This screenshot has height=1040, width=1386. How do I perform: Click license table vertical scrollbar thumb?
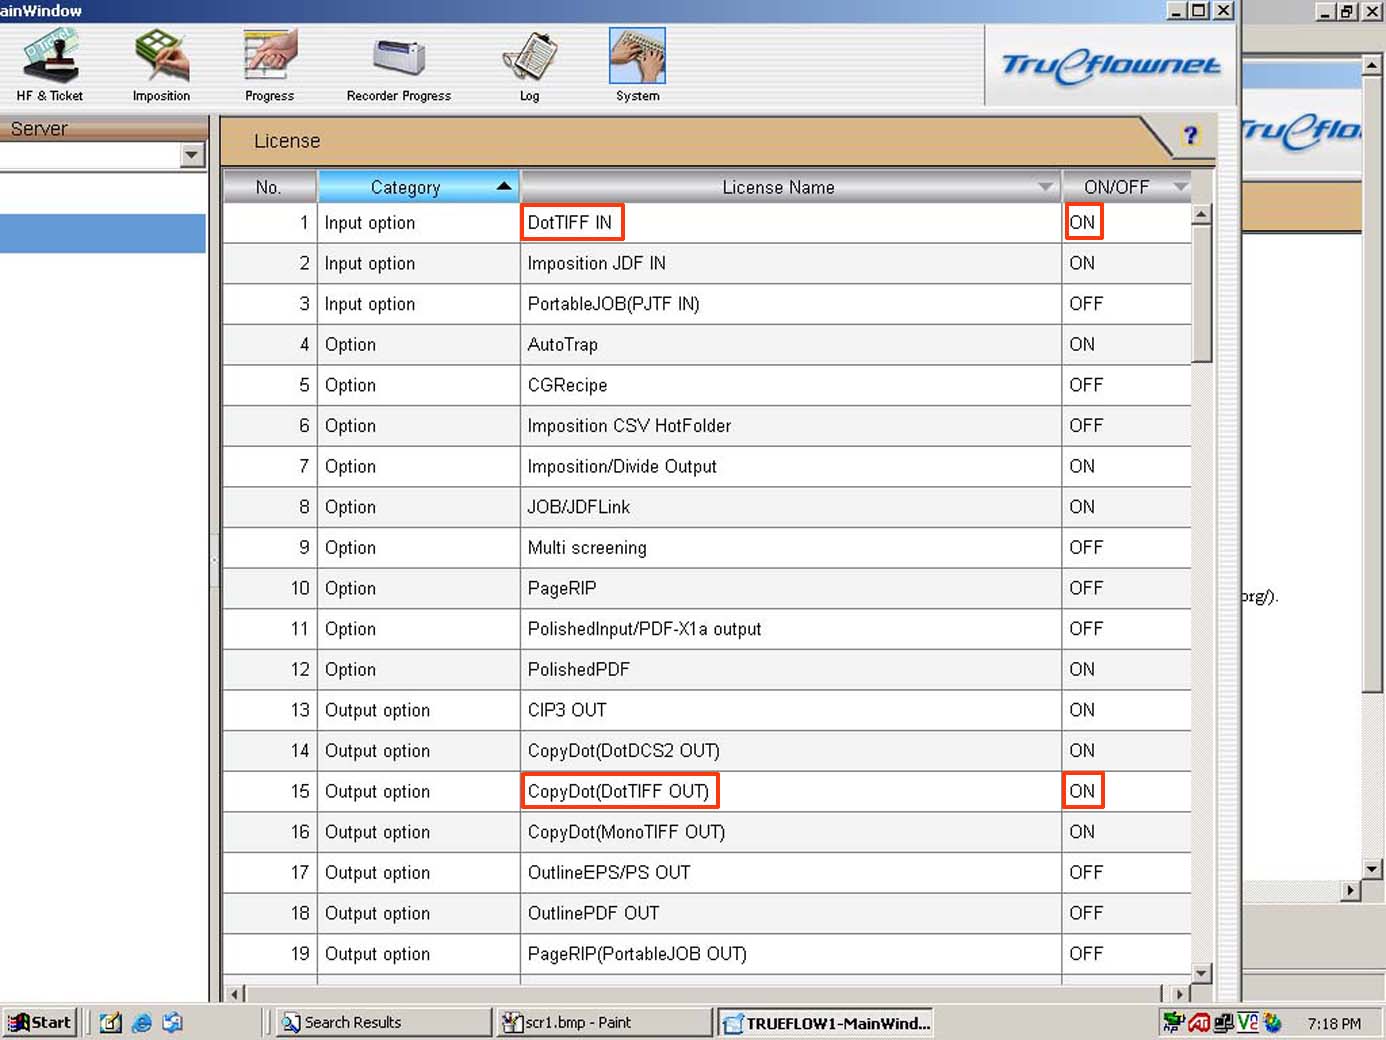point(1202,293)
